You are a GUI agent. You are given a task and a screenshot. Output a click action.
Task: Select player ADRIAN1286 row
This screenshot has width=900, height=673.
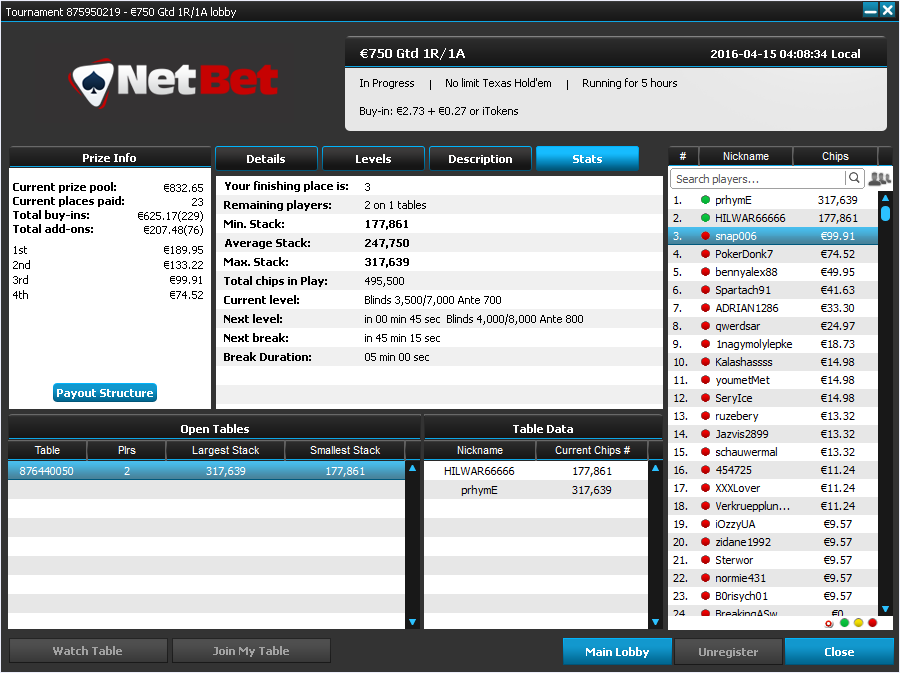click(773, 308)
